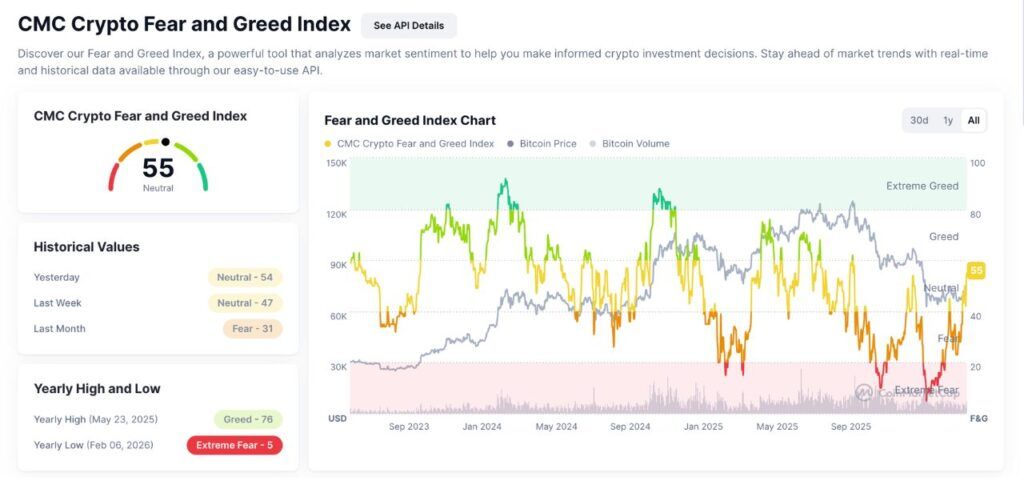The height and width of the screenshot is (485, 1024).
Task: Click the CoinMarketCap watermark logo in chart
Action: [864, 392]
